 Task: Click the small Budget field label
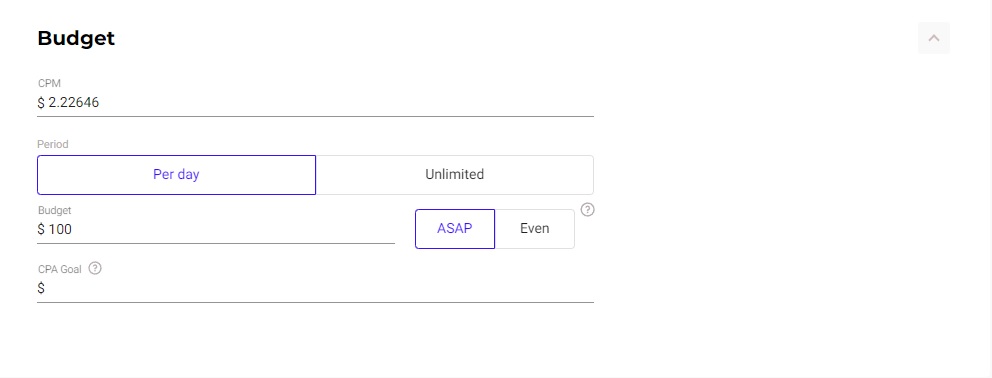pyautogui.click(x=54, y=210)
